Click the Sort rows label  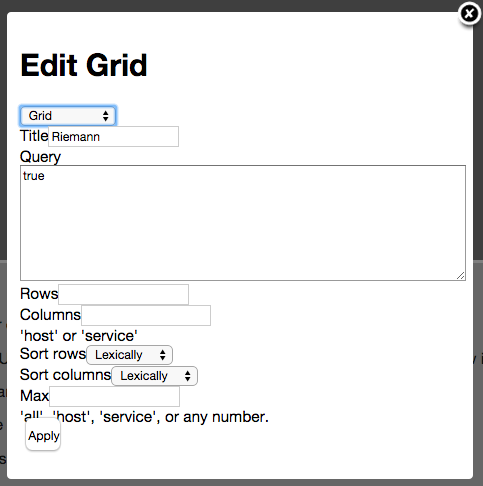(x=53, y=354)
